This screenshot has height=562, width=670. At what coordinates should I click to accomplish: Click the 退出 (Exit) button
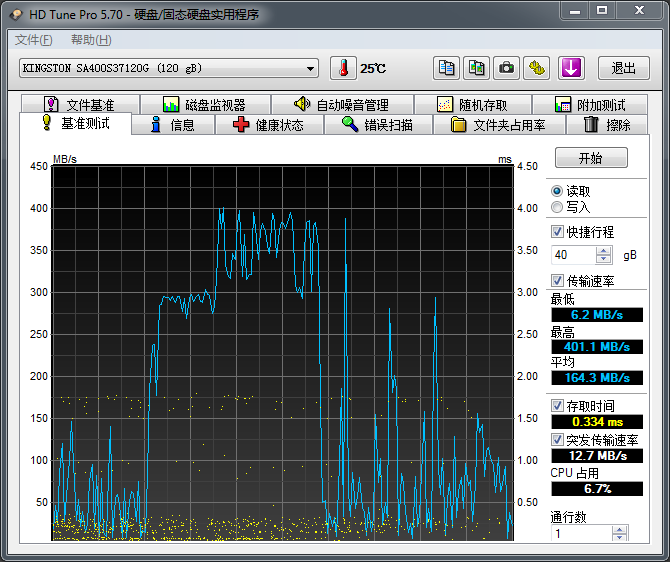click(x=623, y=68)
